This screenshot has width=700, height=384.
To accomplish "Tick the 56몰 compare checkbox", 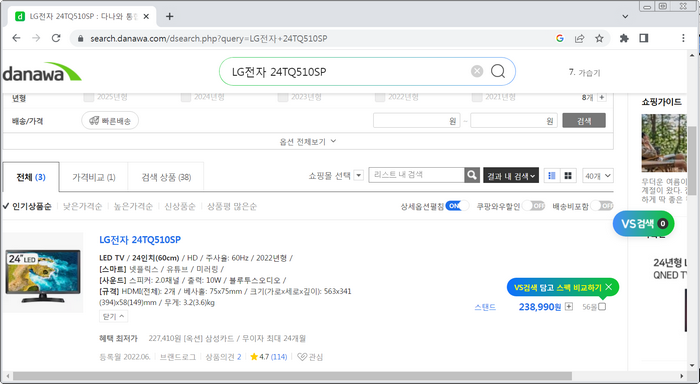I will click(x=602, y=306).
